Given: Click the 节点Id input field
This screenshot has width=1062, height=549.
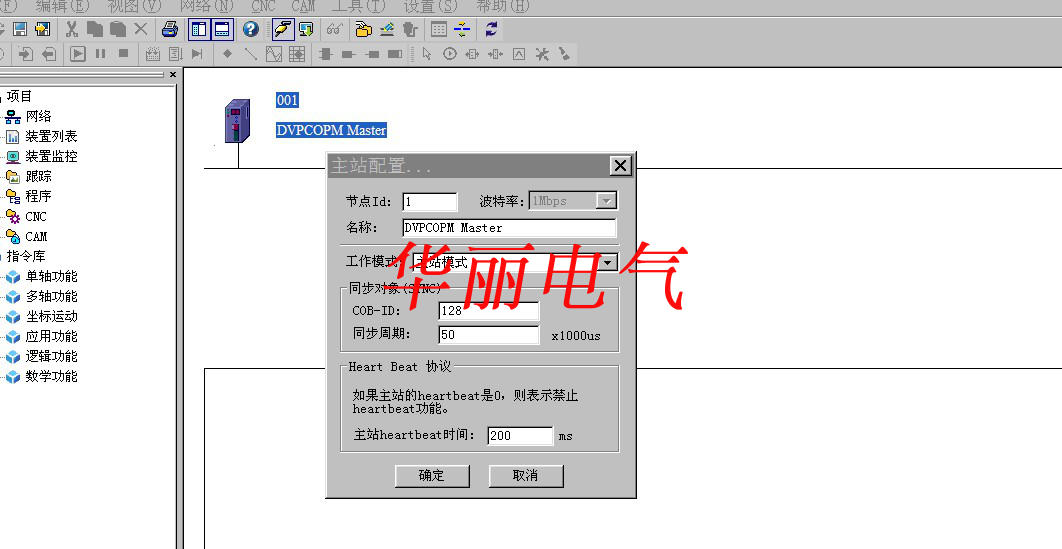Looking at the screenshot, I should pos(430,202).
